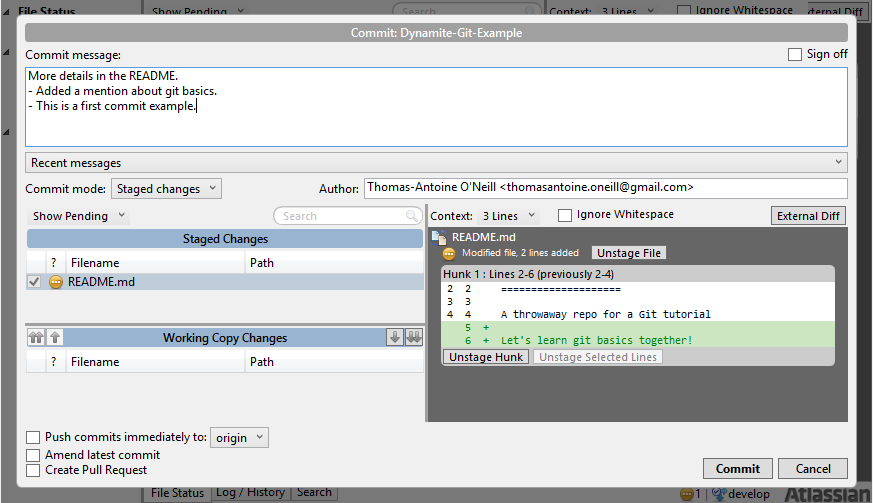Click the Commit button
Image resolution: width=873 pixels, height=503 pixels.
[x=737, y=468]
